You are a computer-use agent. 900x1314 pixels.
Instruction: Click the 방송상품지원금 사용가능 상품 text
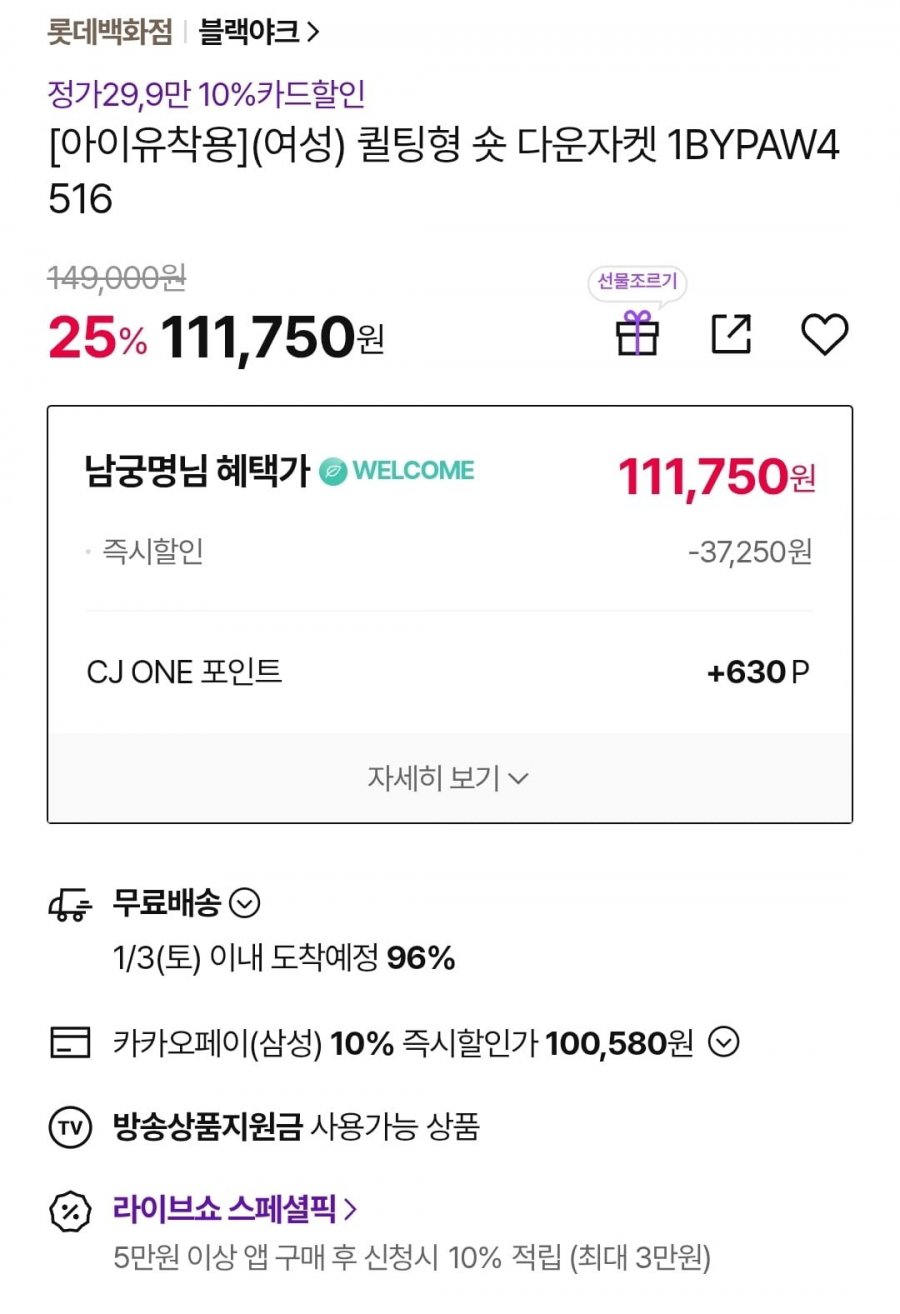297,1127
